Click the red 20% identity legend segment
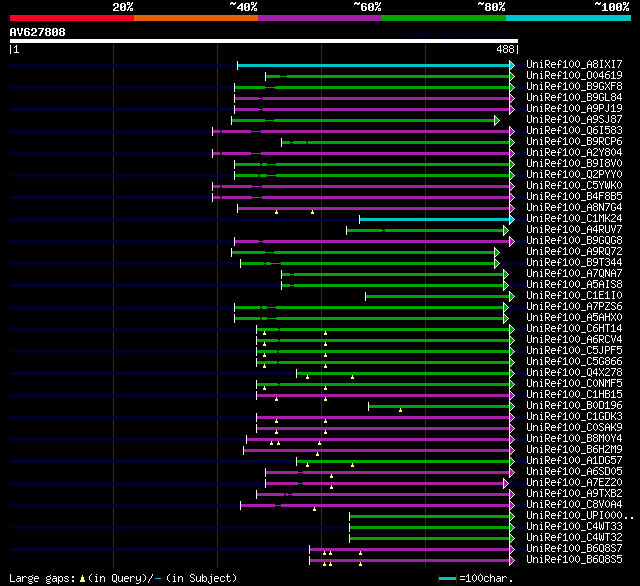Viewport: 640px width, 586px height. click(72, 18)
